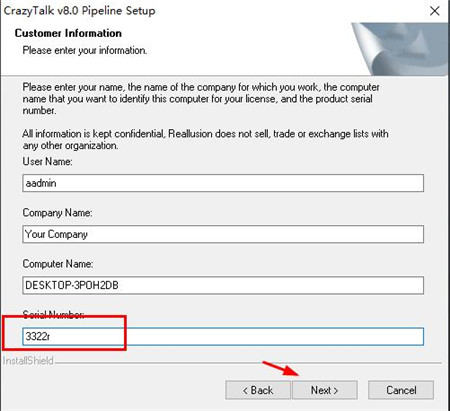Click the InstallShield branding text
Viewport: 450px width, 411px height.
(28, 361)
